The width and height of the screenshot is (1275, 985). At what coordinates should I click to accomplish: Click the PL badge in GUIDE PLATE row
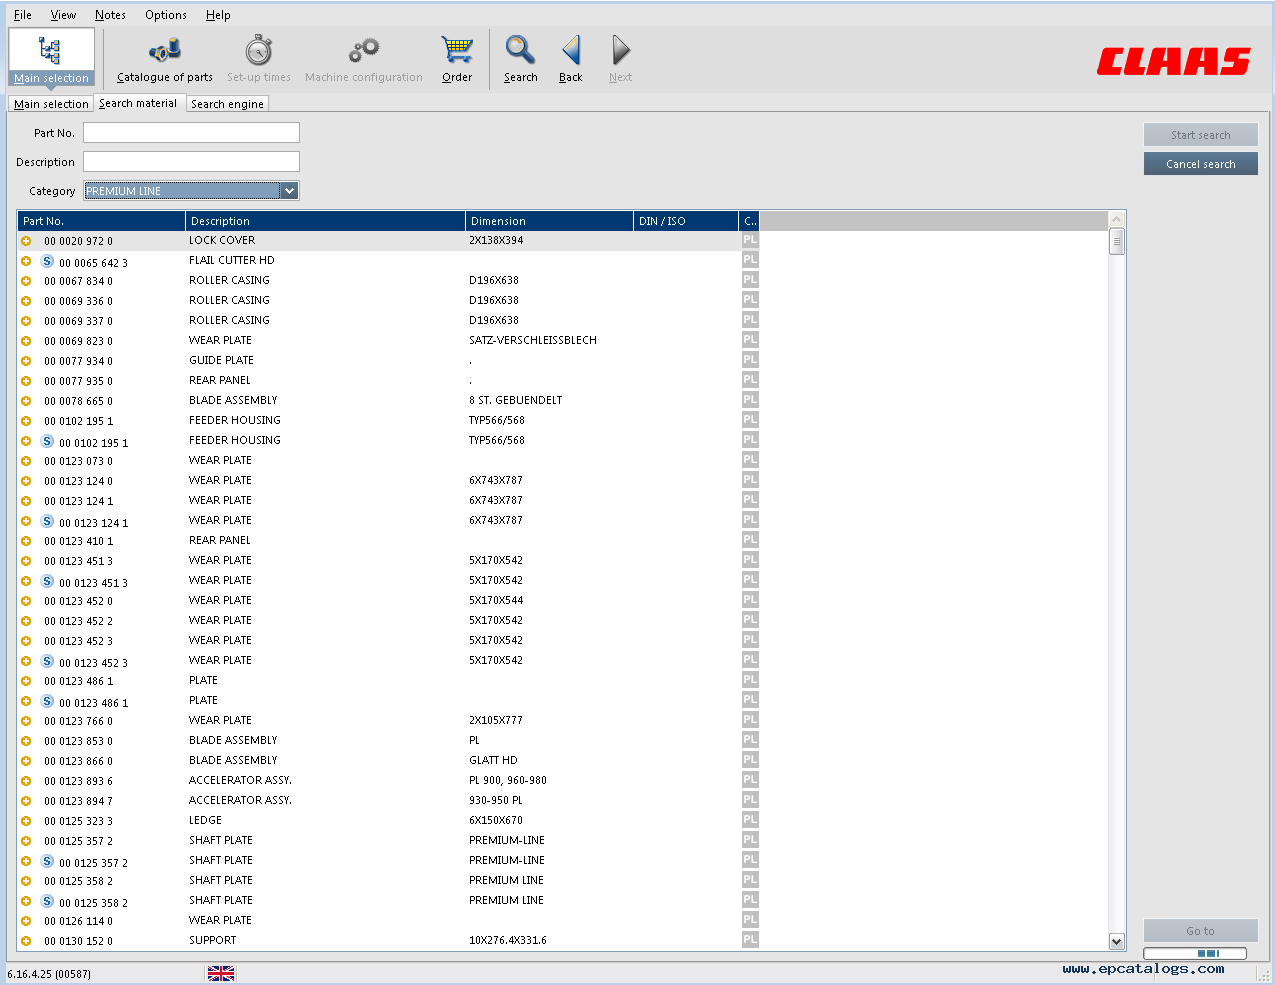pos(750,360)
